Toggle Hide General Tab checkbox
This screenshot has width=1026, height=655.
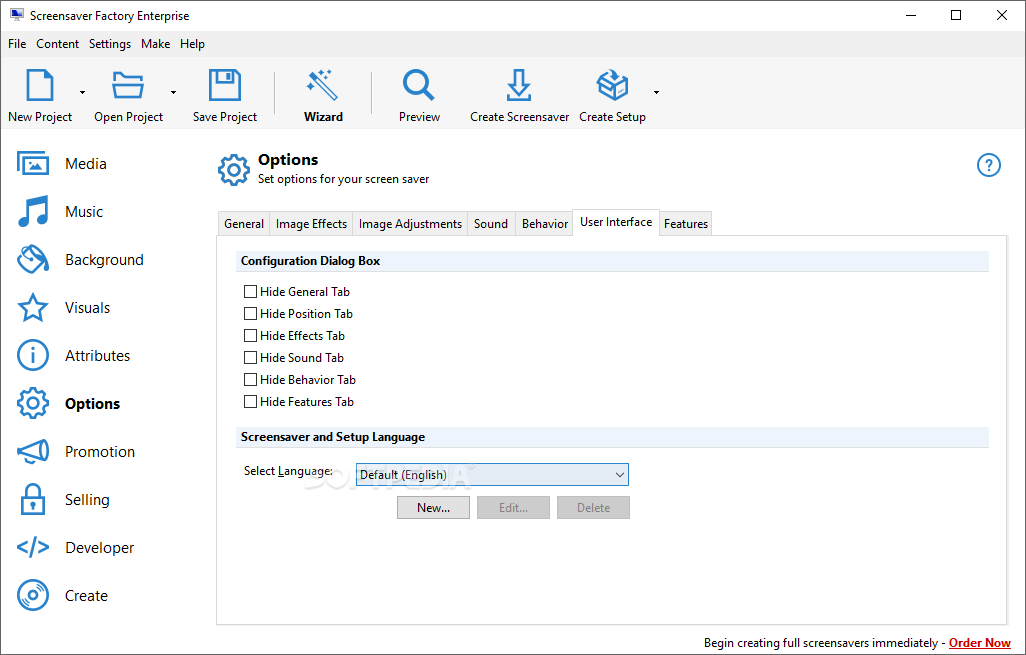click(x=250, y=291)
